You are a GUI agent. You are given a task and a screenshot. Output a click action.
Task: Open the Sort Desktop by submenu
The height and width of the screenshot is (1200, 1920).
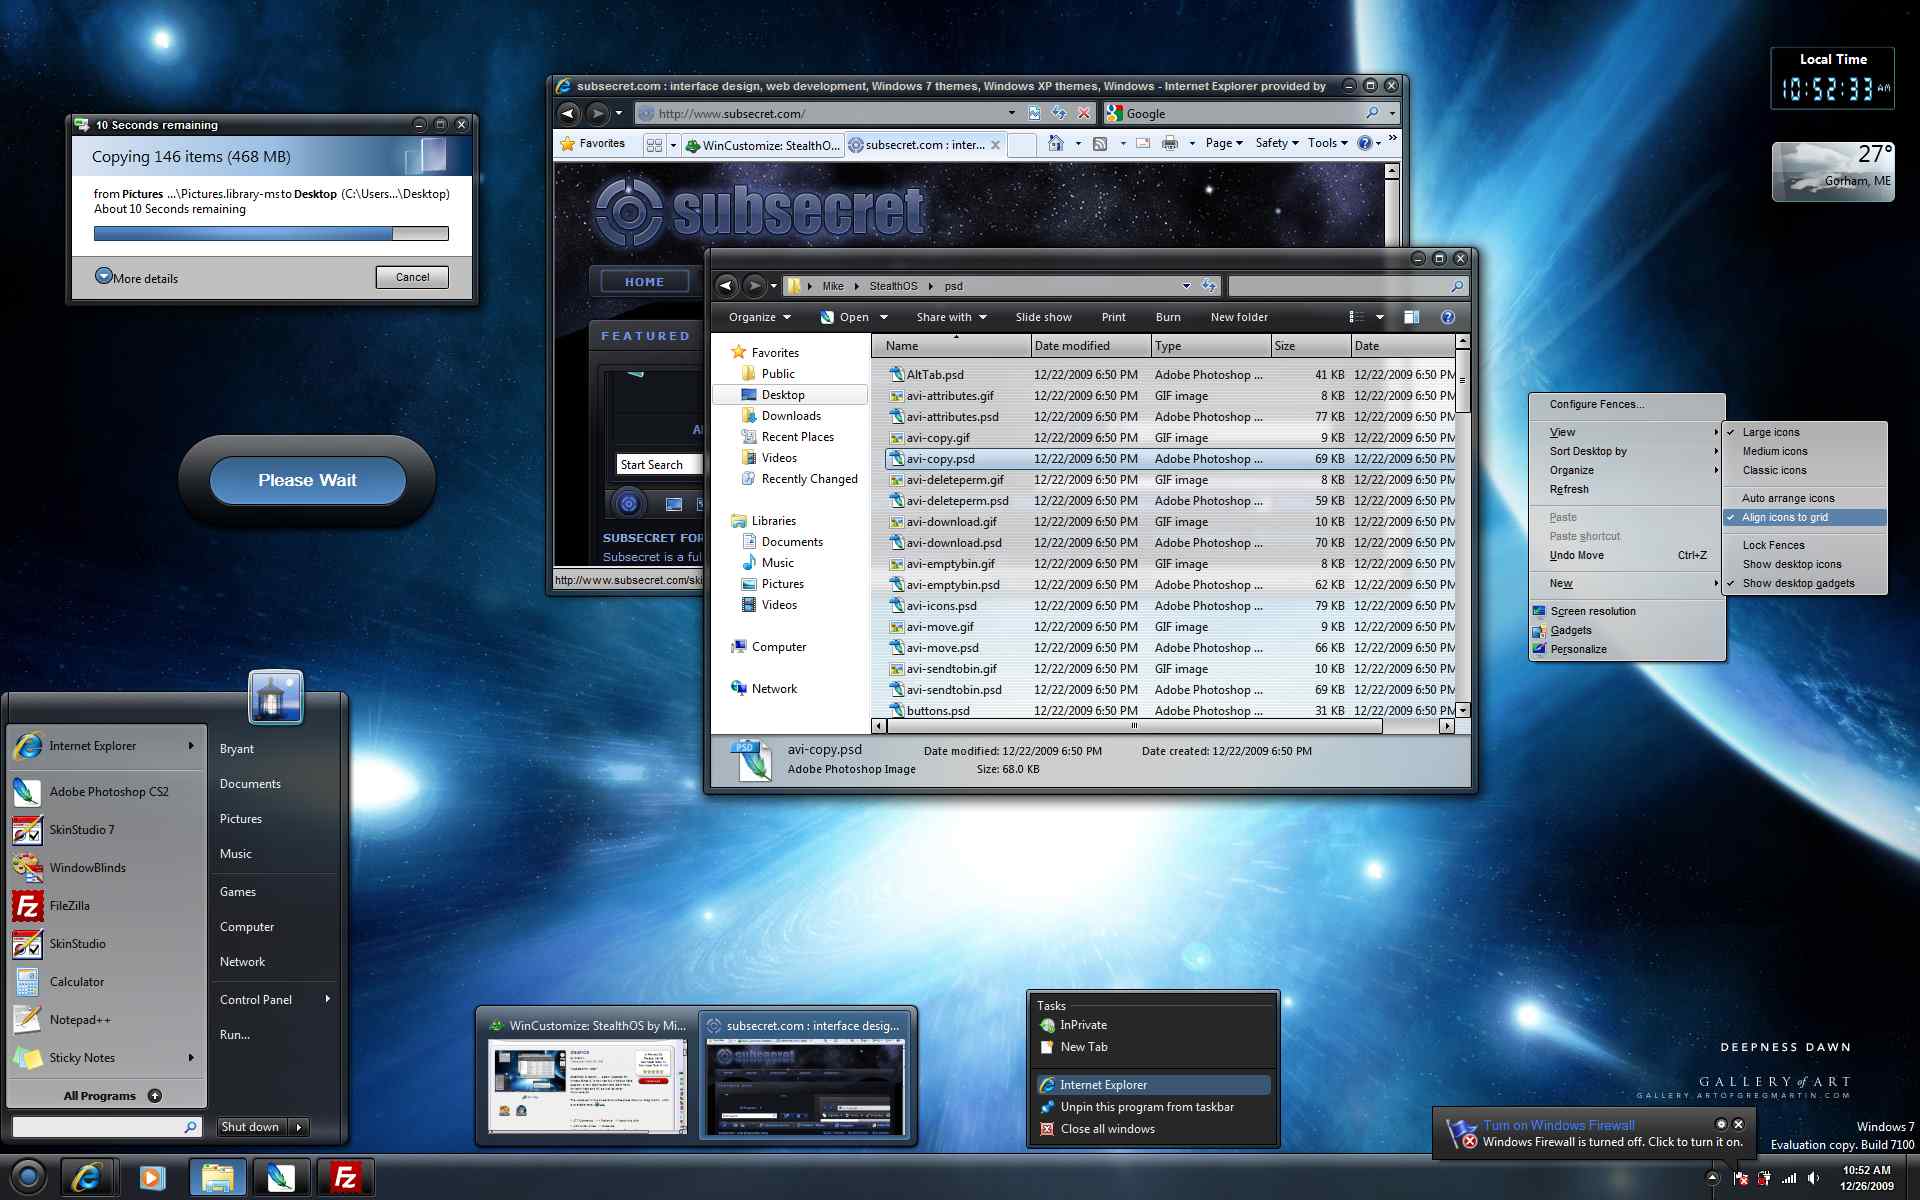pos(1627,451)
